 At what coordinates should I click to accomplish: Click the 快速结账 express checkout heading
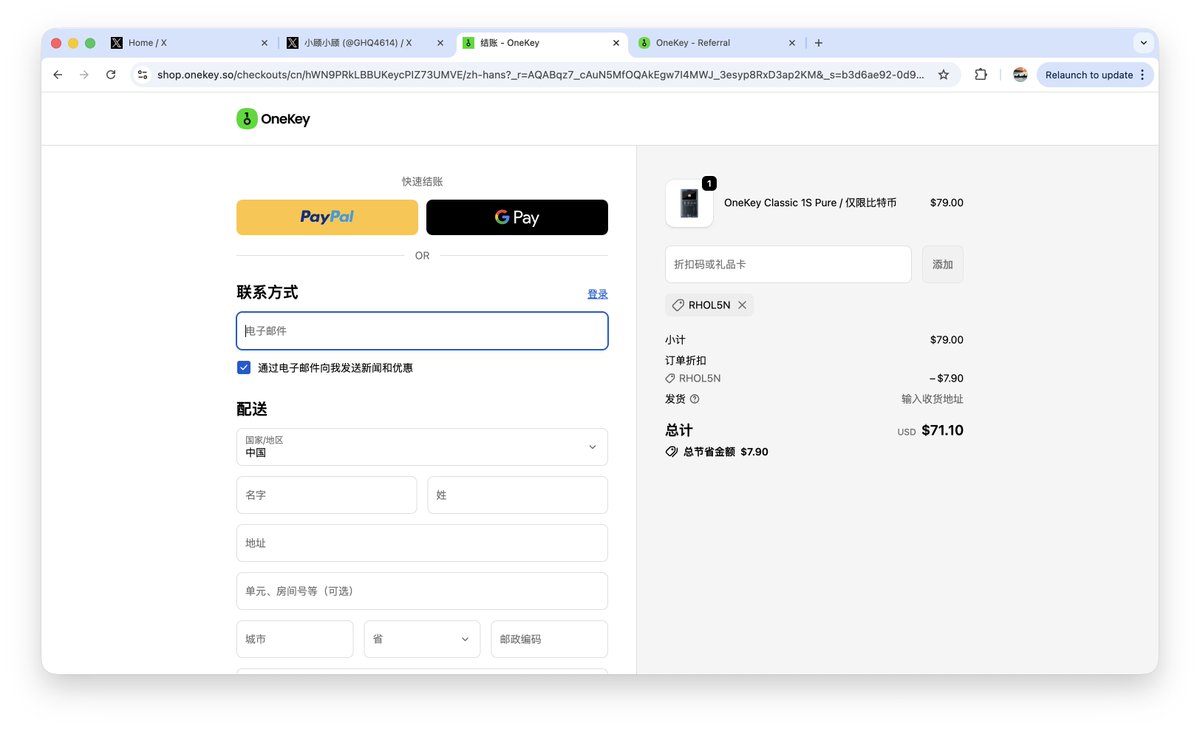click(x=422, y=182)
